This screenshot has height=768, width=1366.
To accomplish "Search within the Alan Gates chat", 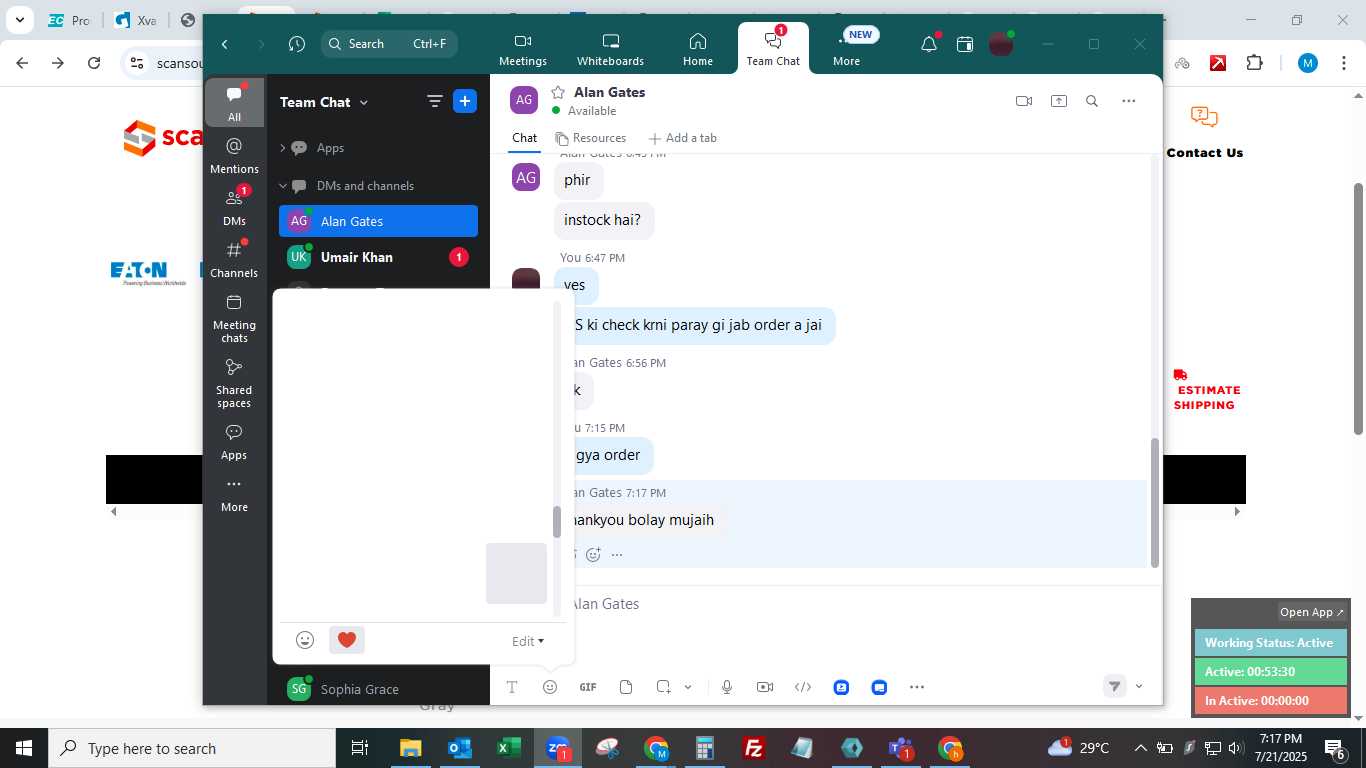I will click(x=1092, y=101).
